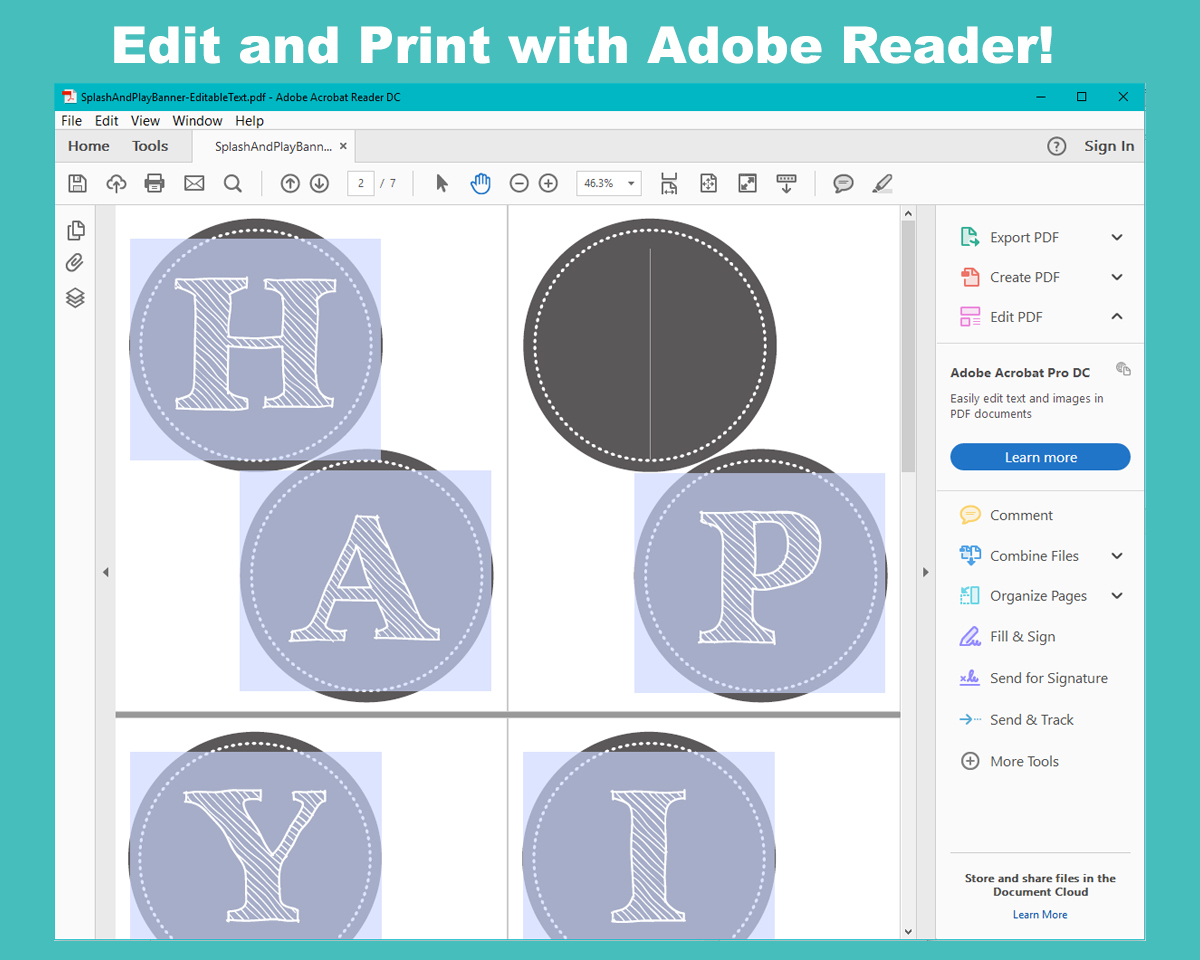Click the page number field
The image size is (1200, 960).
360,183
